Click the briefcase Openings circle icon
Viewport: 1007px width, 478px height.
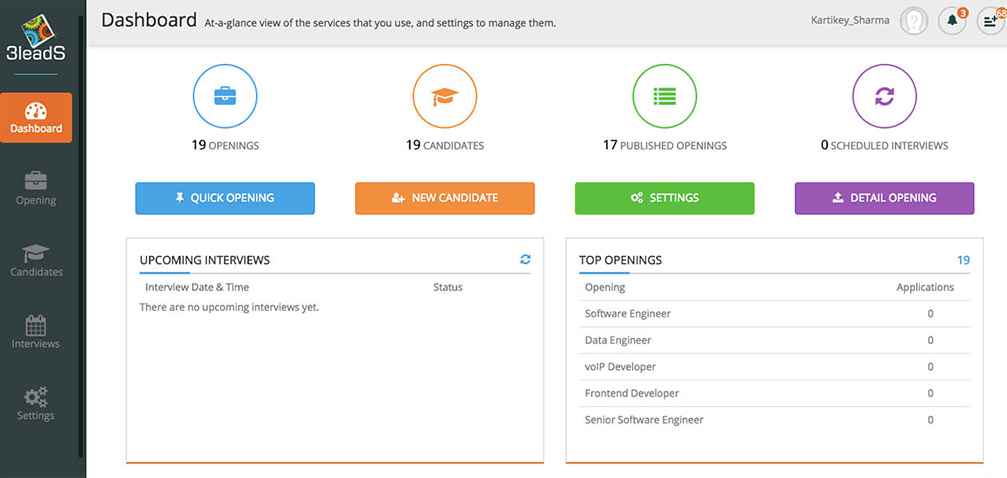tap(225, 97)
